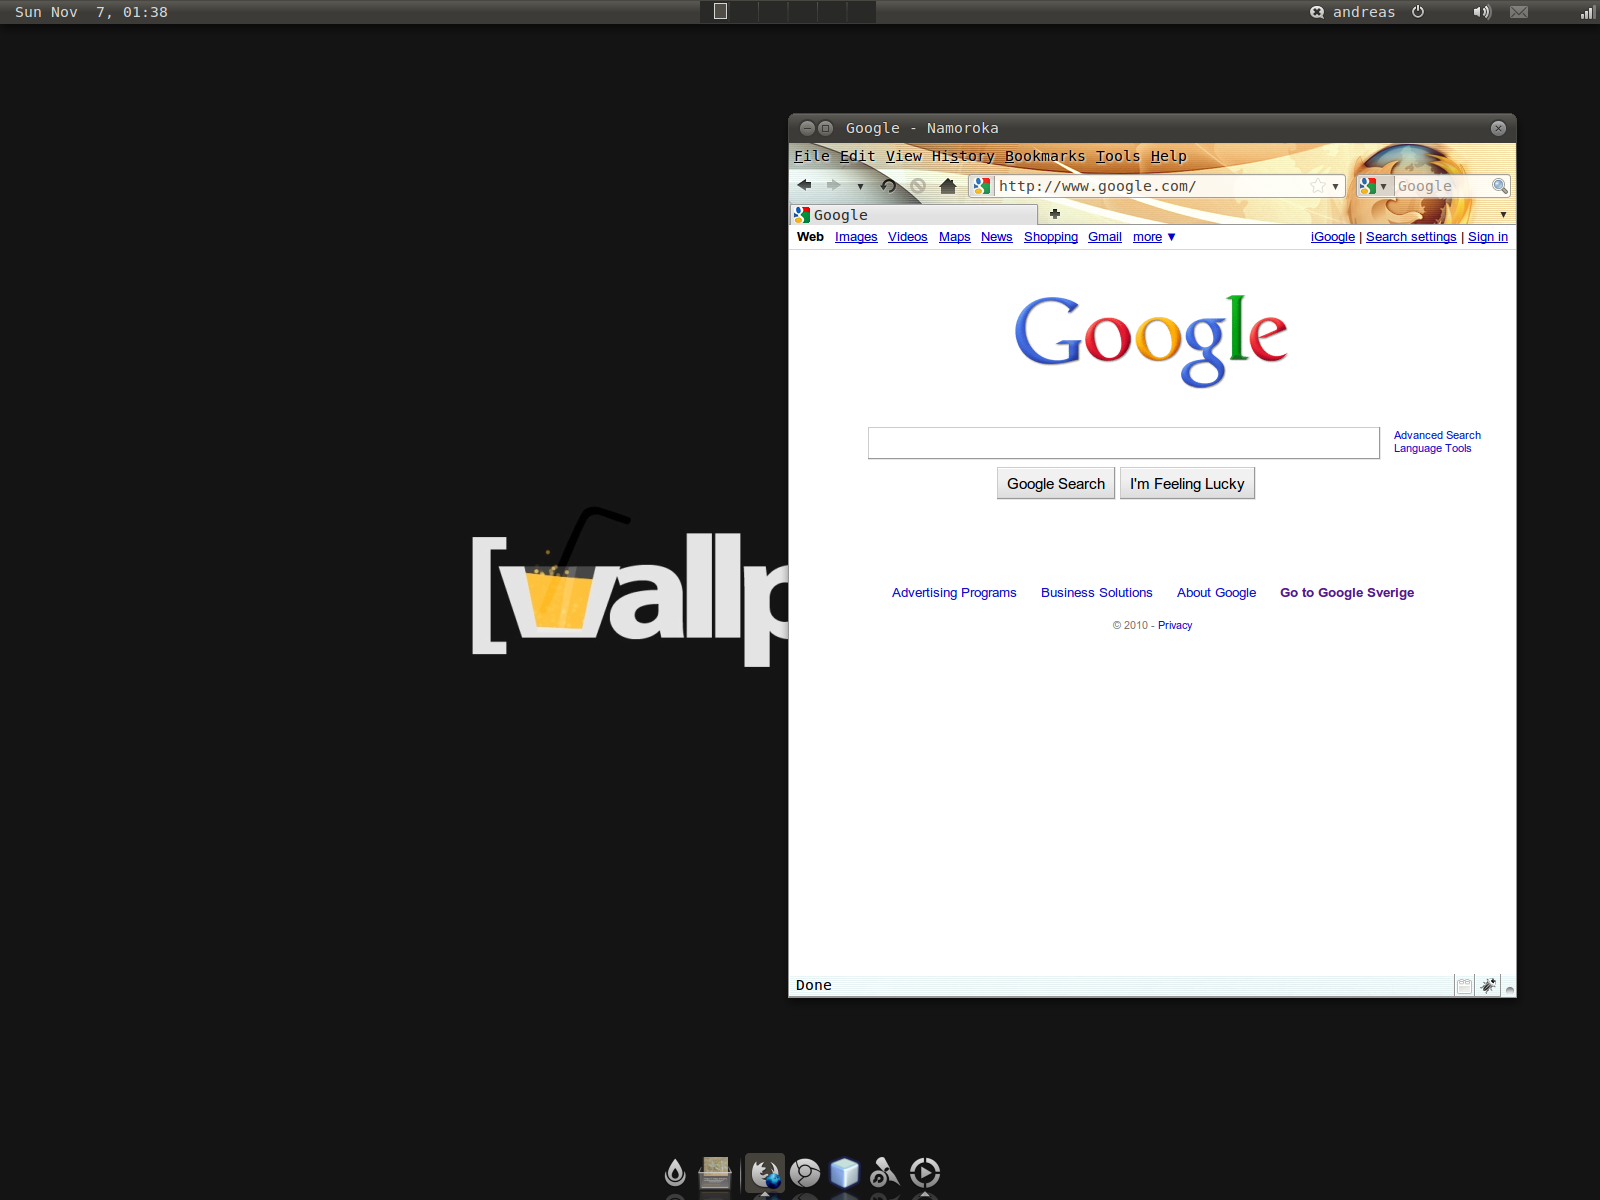Open the Bookmarks menu
Image resolution: width=1600 pixels, height=1200 pixels.
pyautogui.click(x=1045, y=156)
